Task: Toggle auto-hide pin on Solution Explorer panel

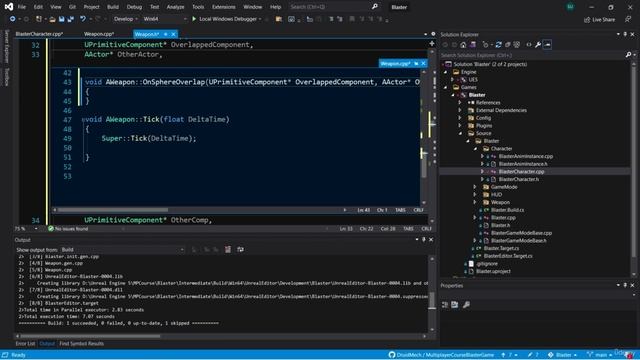Action: [625, 34]
